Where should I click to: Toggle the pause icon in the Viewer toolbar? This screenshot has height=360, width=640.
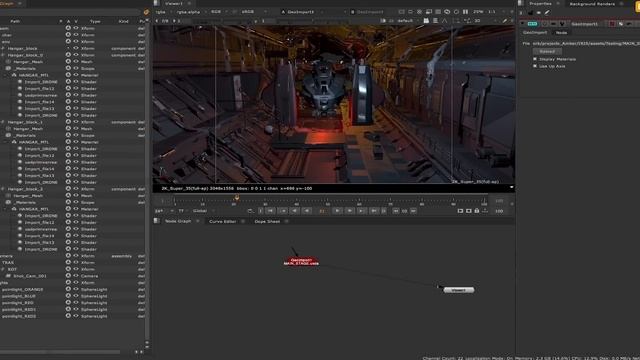(x=465, y=12)
